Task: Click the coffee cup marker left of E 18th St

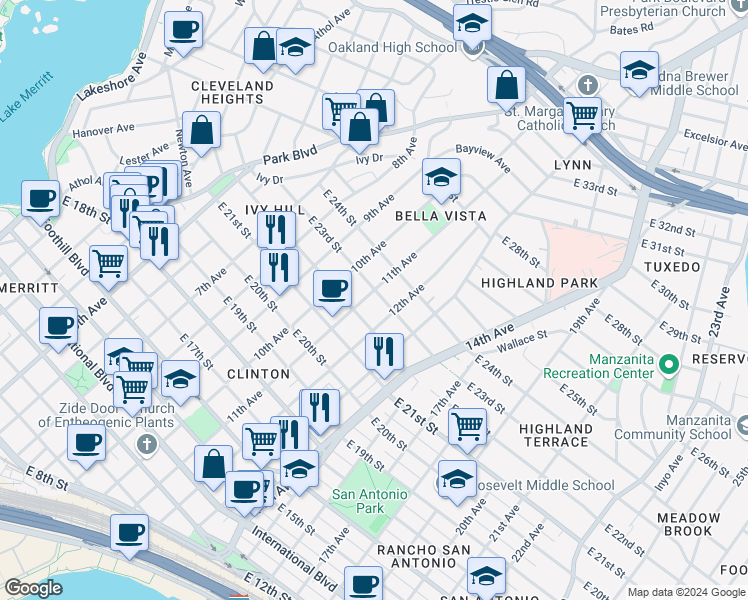Action: (x=41, y=201)
